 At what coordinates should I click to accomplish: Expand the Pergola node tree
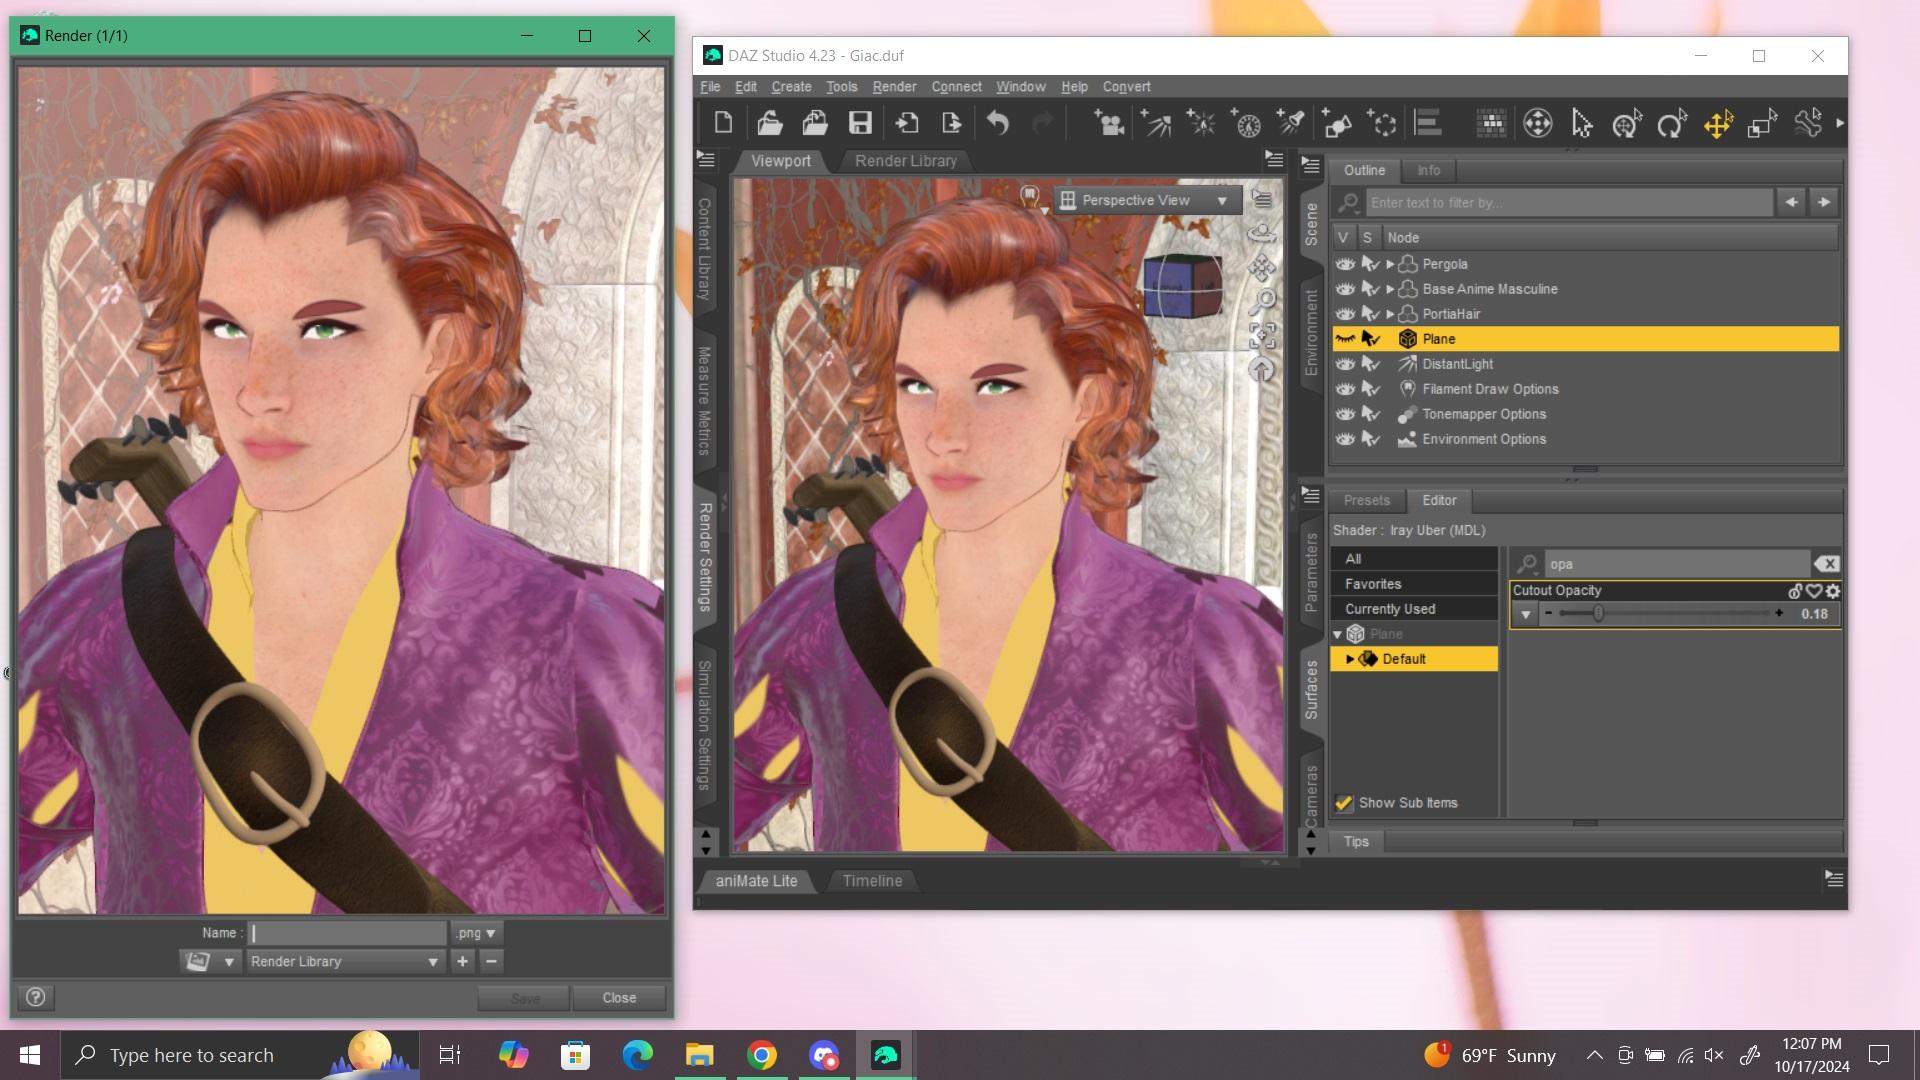(1390, 264)
